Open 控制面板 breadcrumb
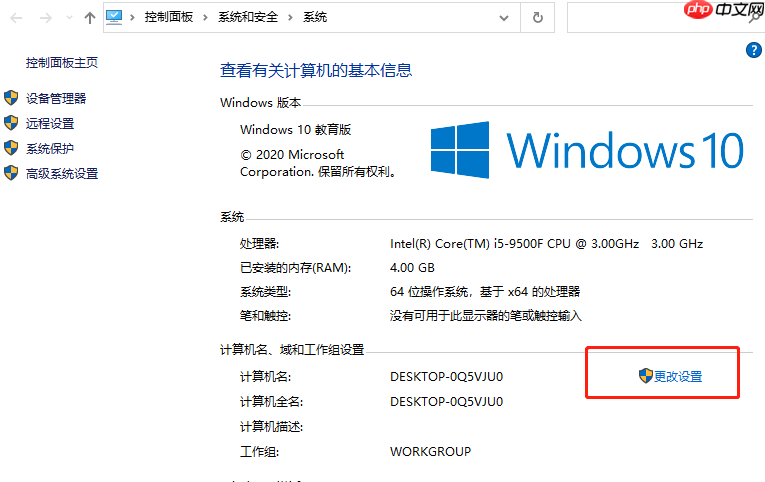This screenshot has width=765, height=482. tap(169, 17)
